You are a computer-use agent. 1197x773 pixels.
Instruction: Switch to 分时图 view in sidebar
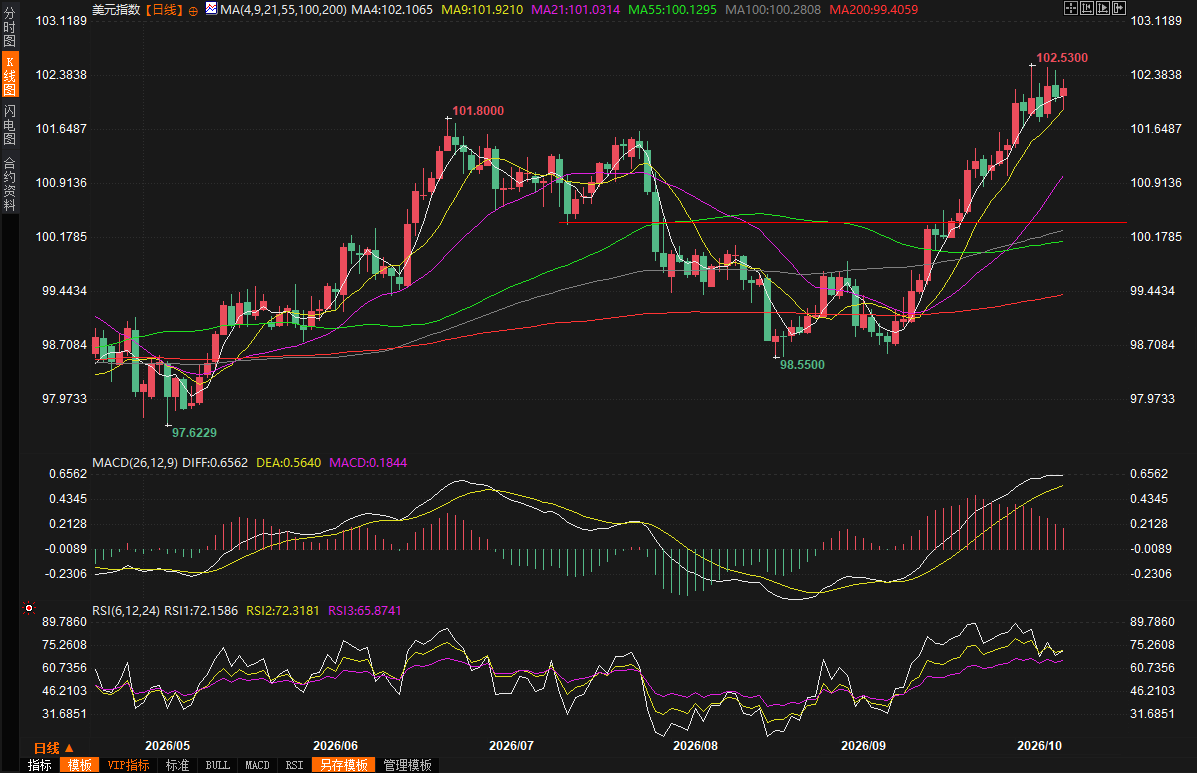9,27
